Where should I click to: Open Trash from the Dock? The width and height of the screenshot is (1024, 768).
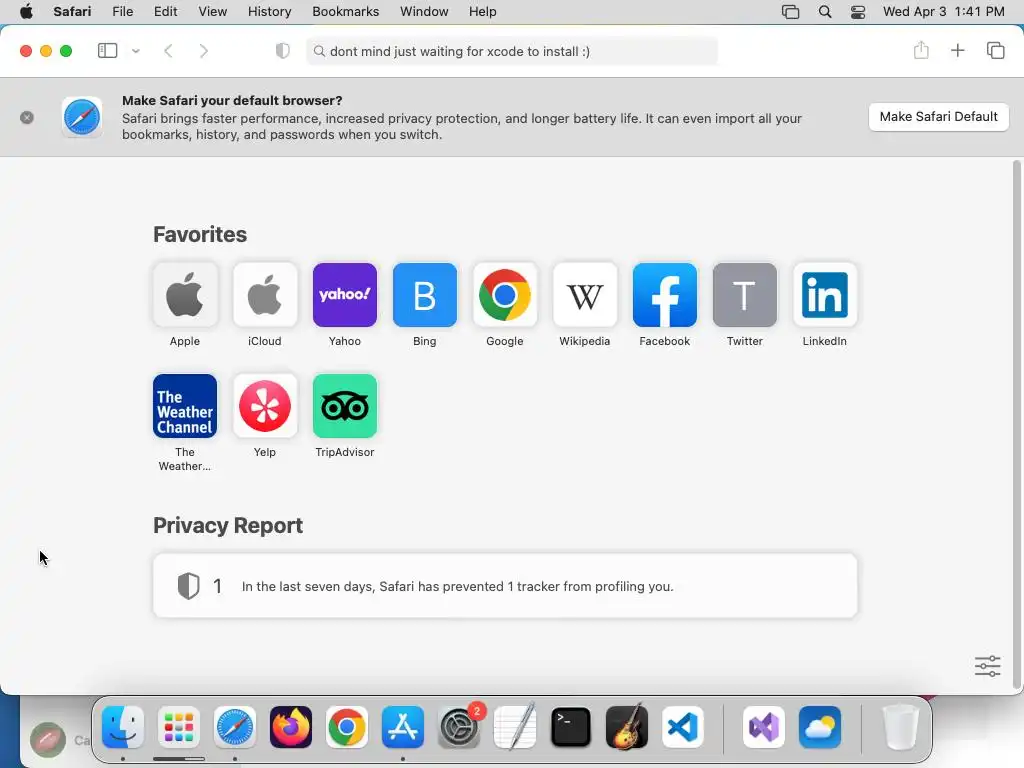click(901, 727)
